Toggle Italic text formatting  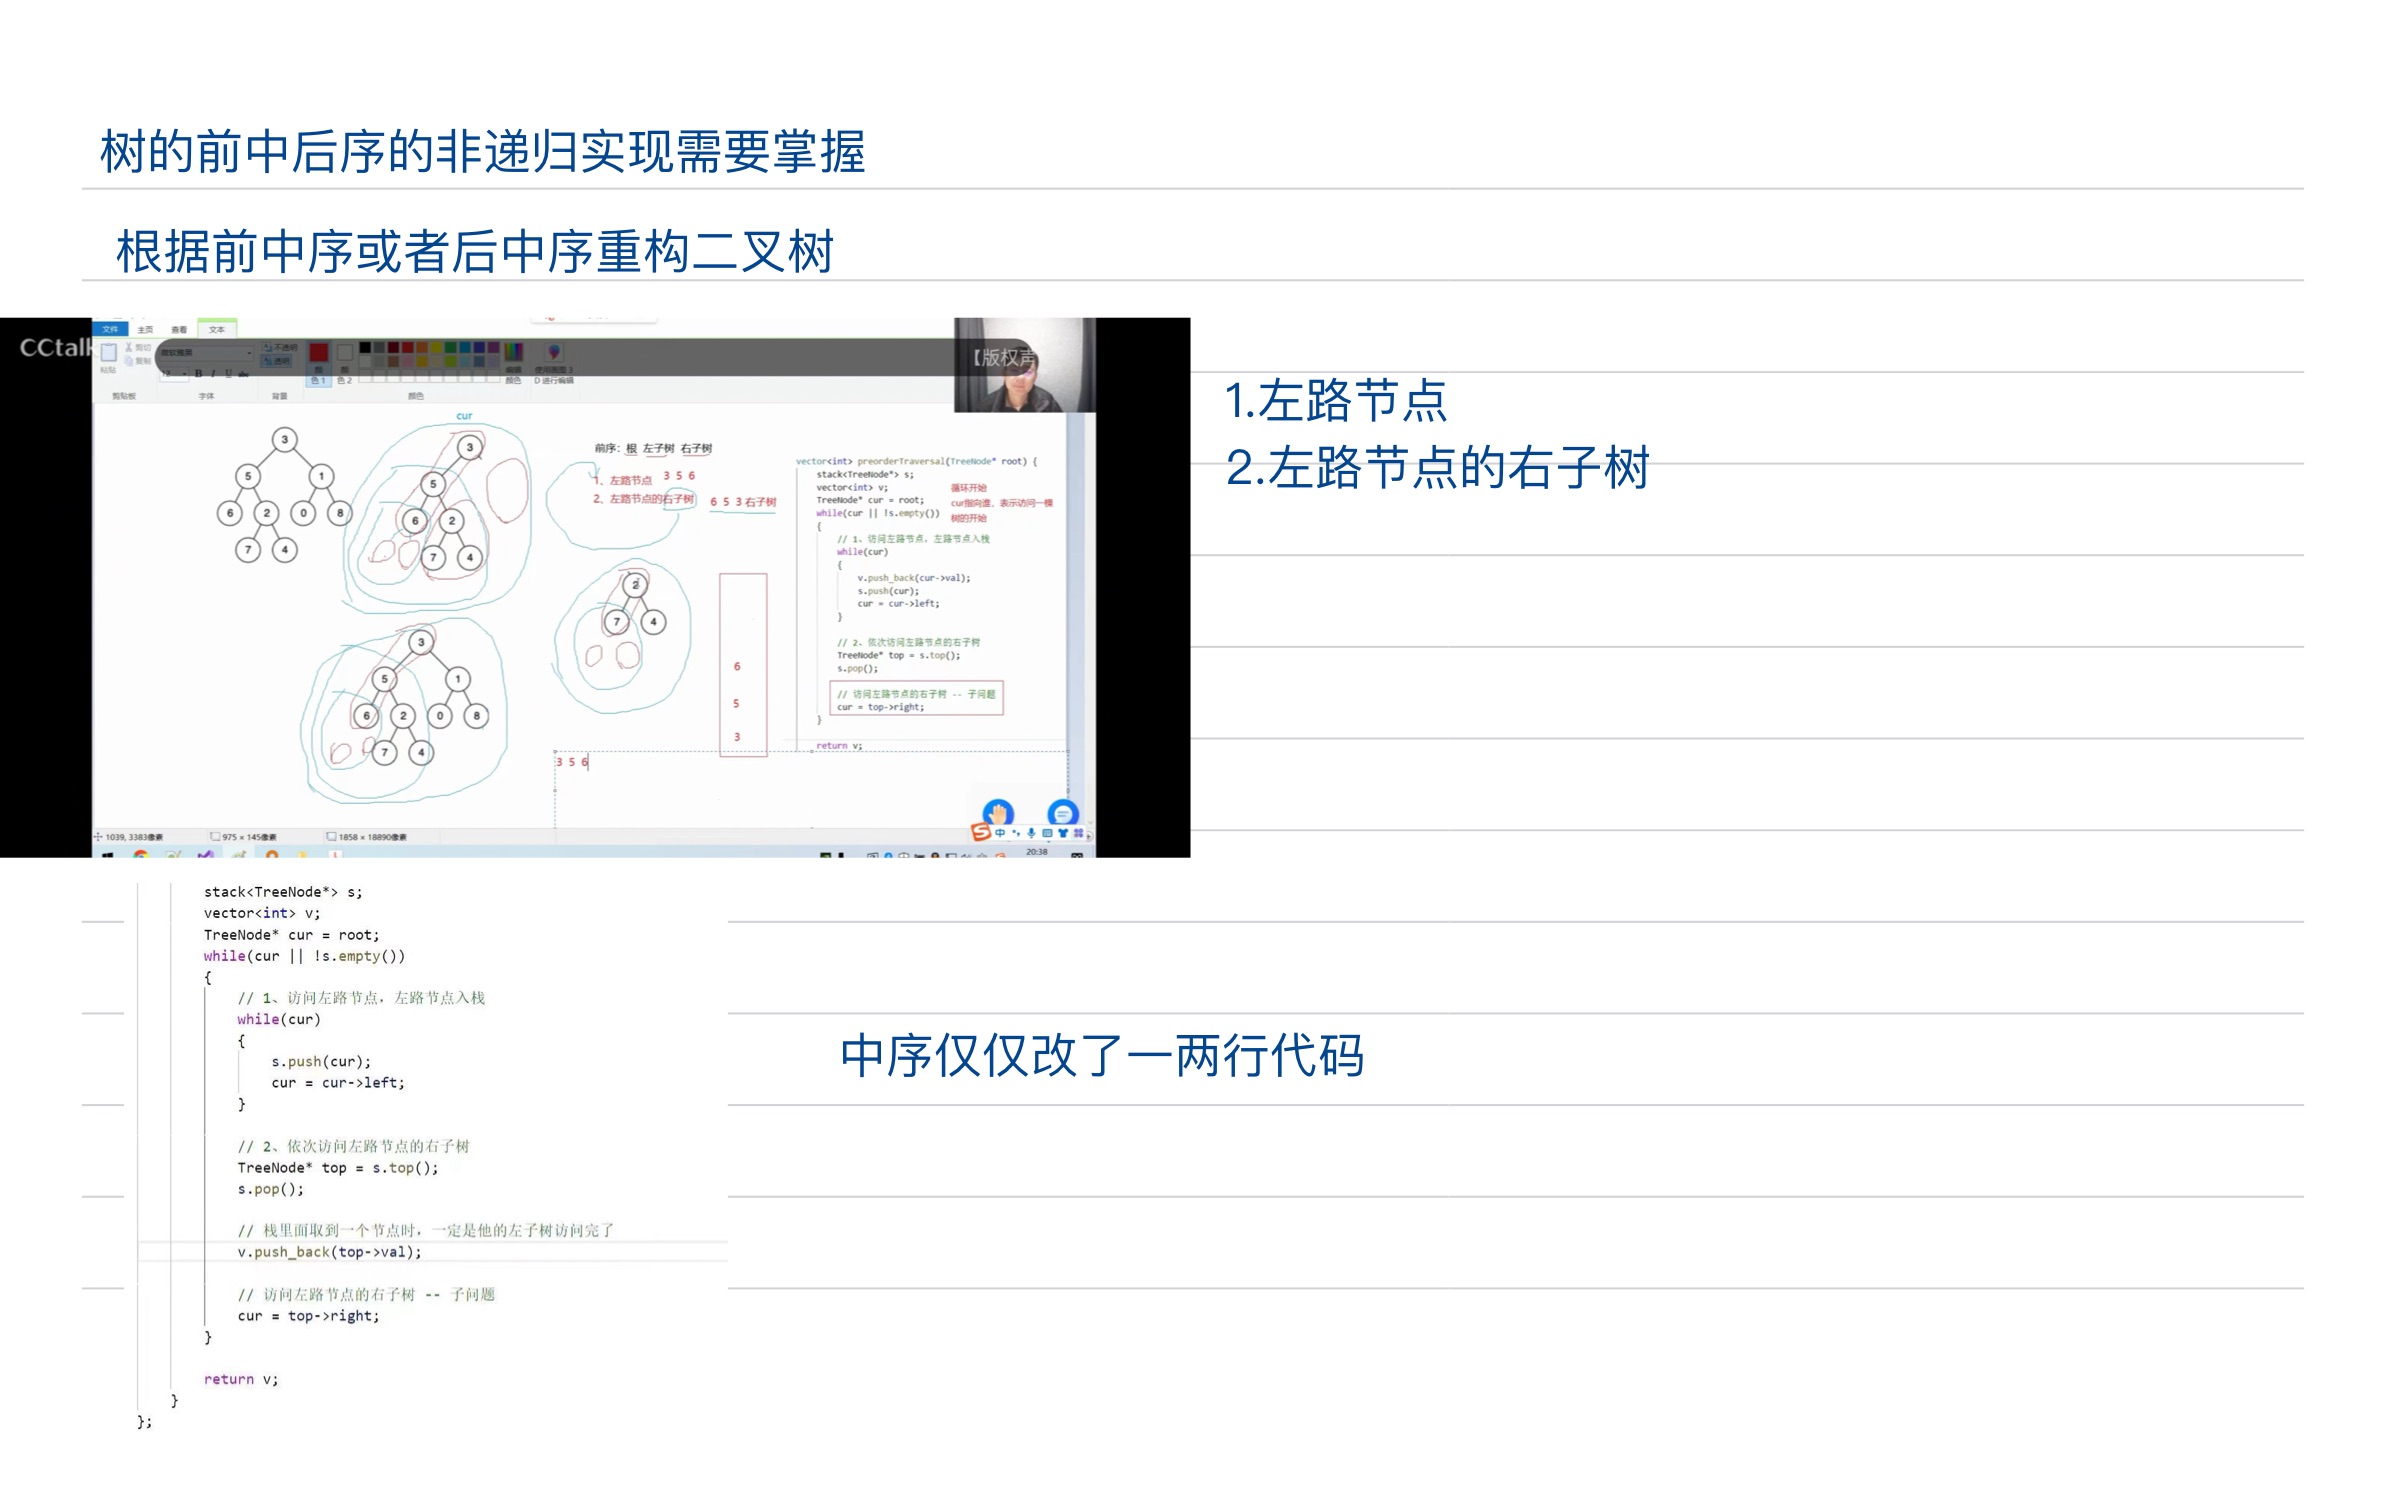(213, 373)
